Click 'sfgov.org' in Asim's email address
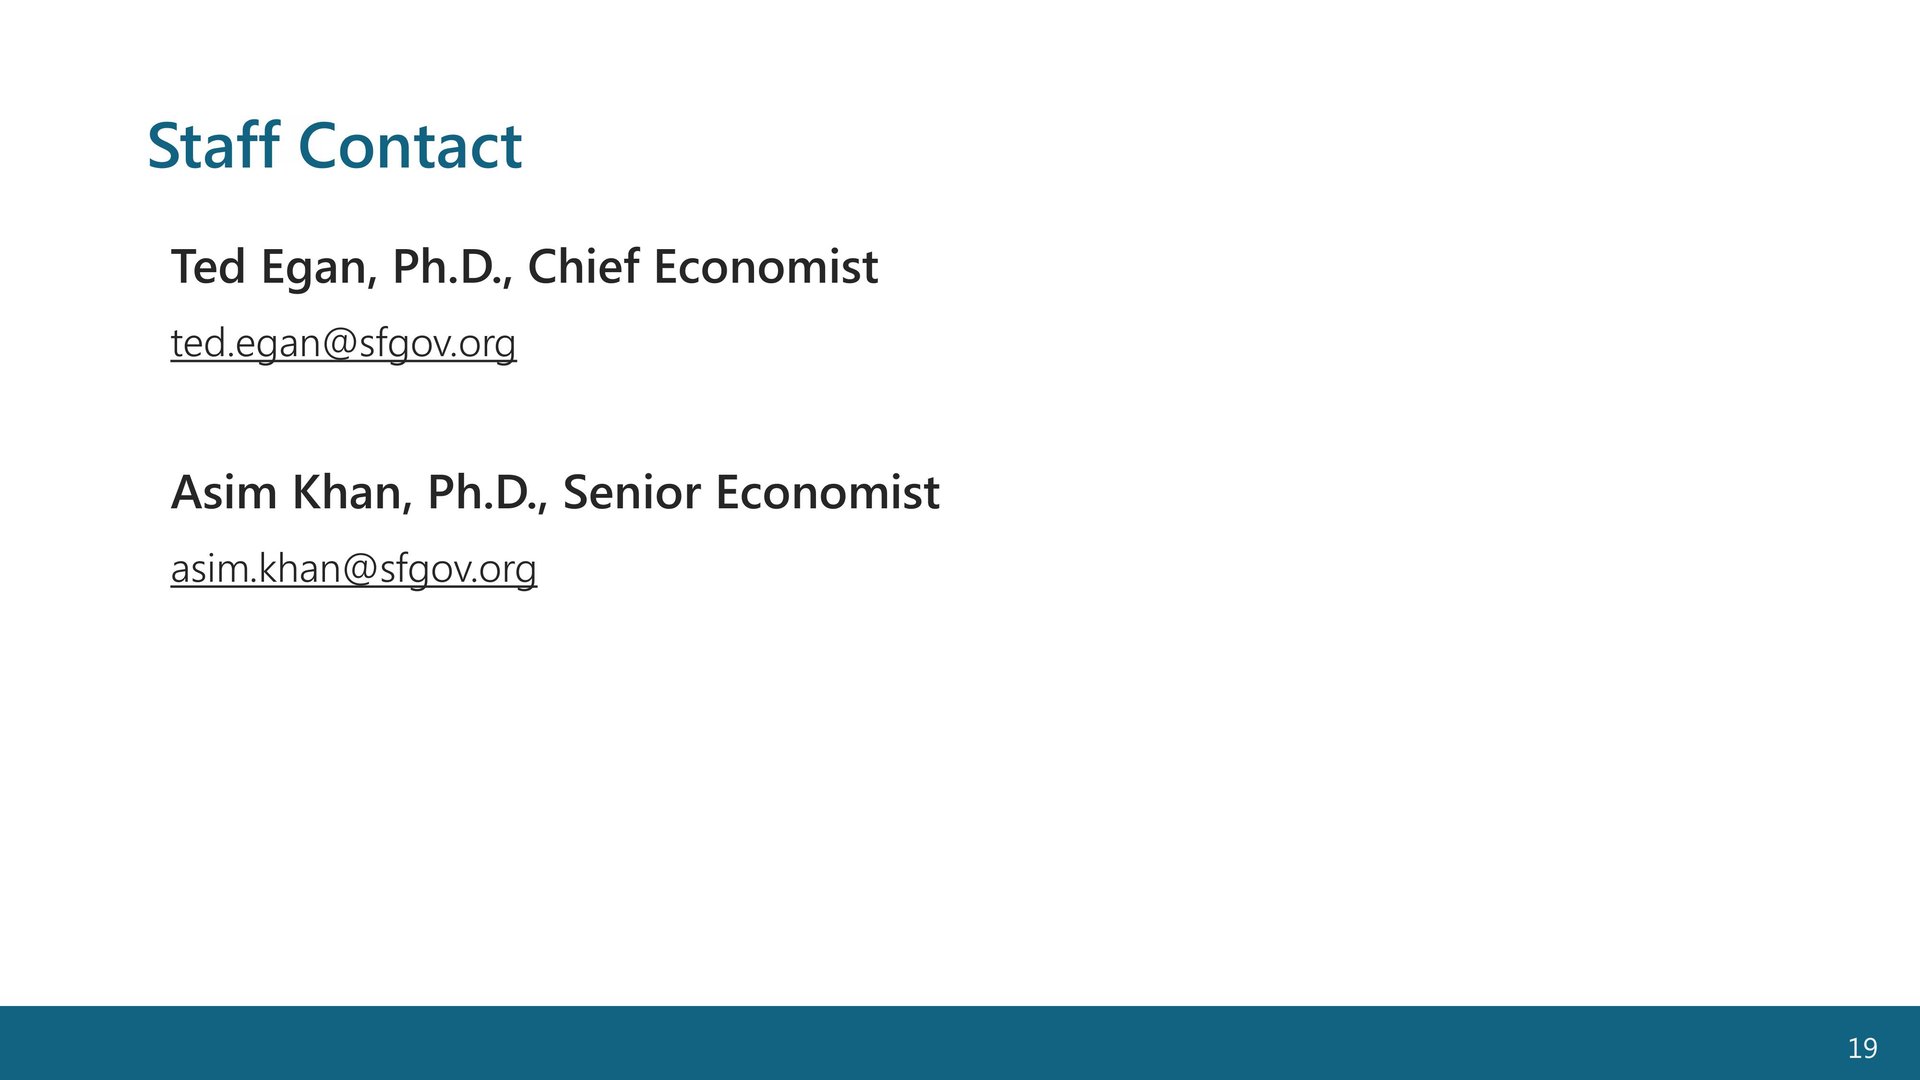This screenshot has width=1920, height=1080. pos(458,570)
